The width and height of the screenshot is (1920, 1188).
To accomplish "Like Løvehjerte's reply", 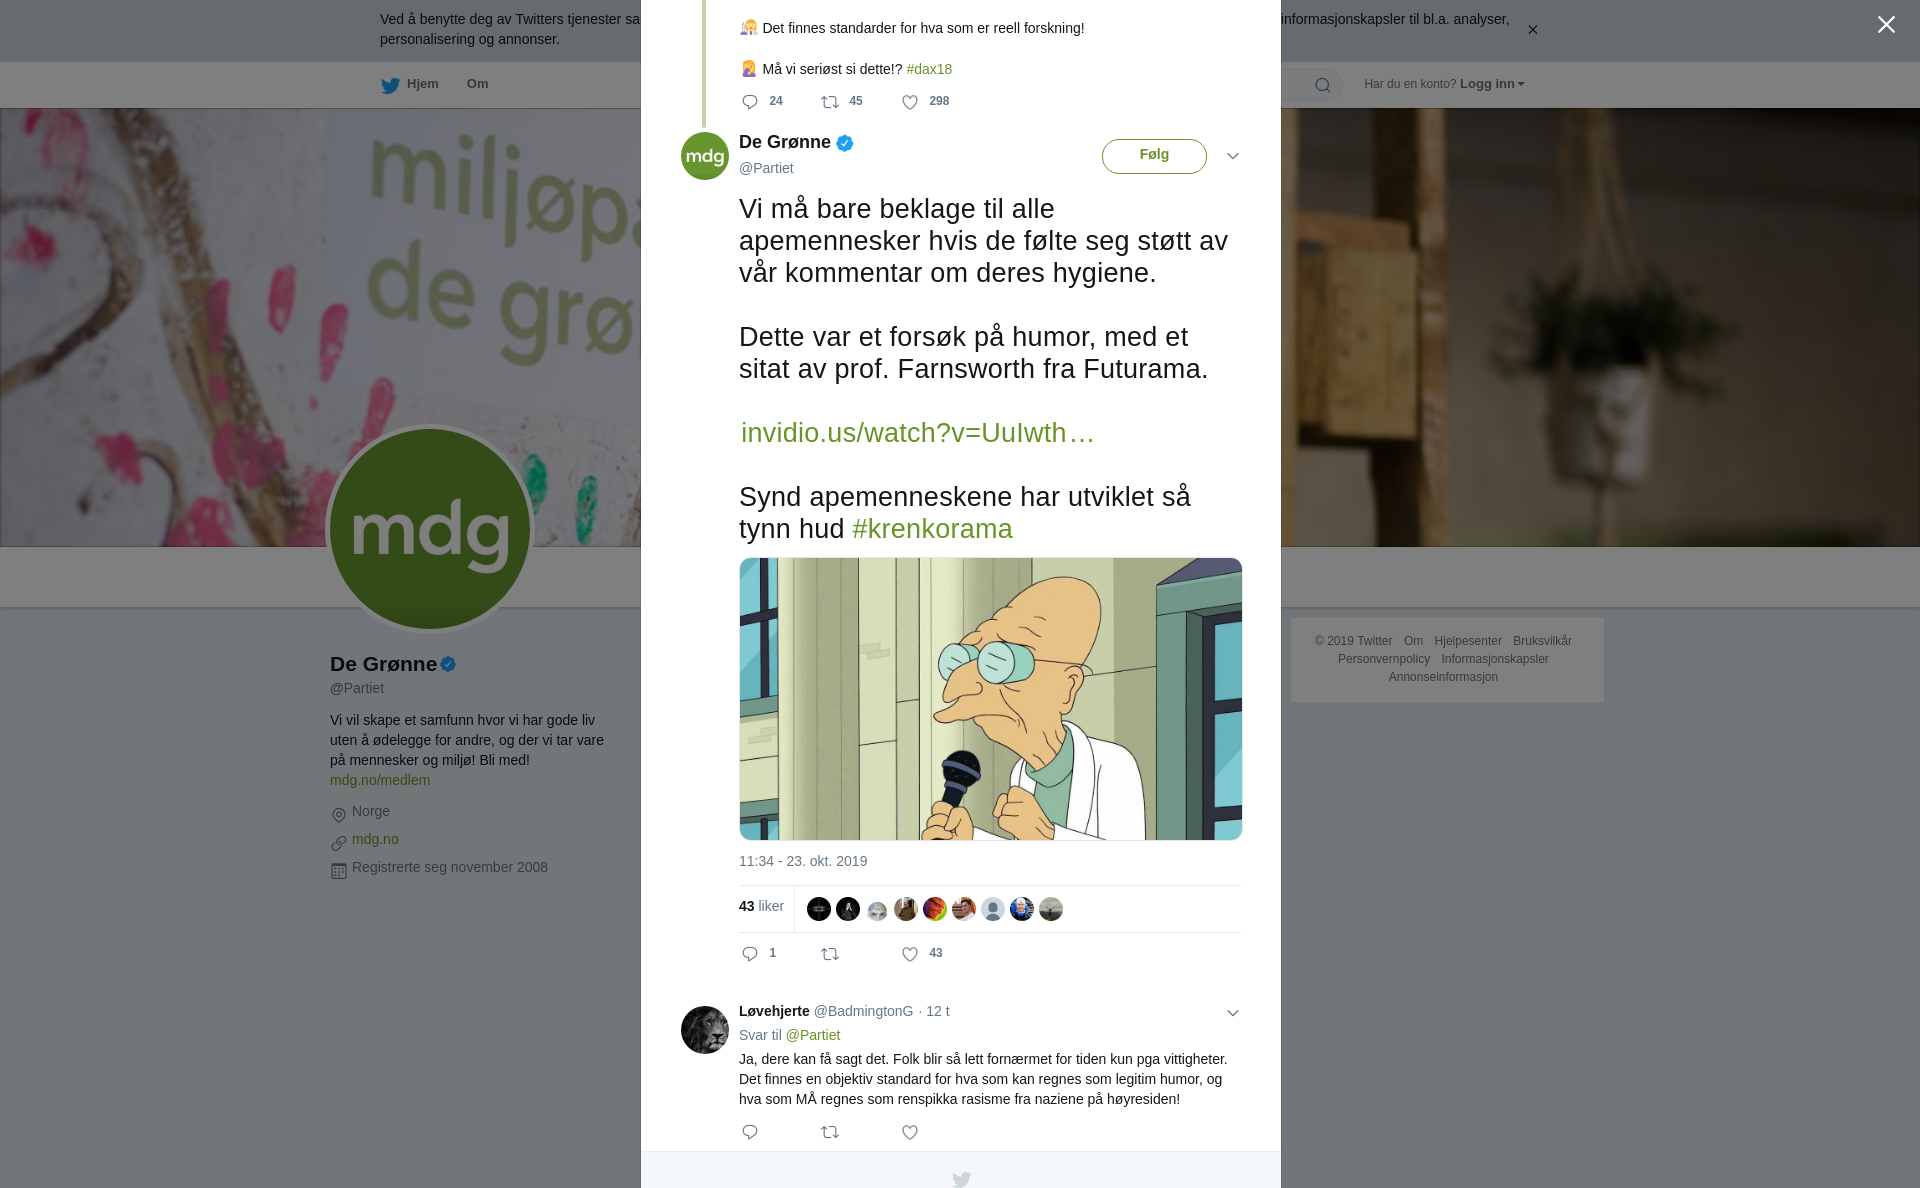I will [x=910, y=1132].
